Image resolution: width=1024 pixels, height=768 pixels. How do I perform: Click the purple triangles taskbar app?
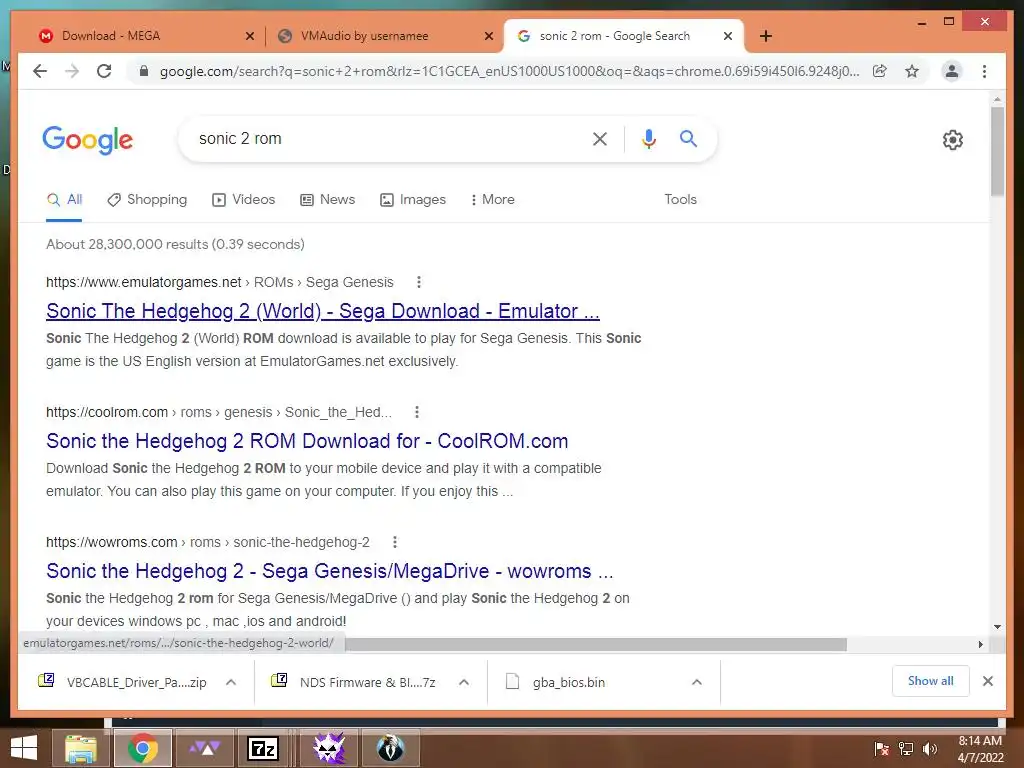click(205, 748)
